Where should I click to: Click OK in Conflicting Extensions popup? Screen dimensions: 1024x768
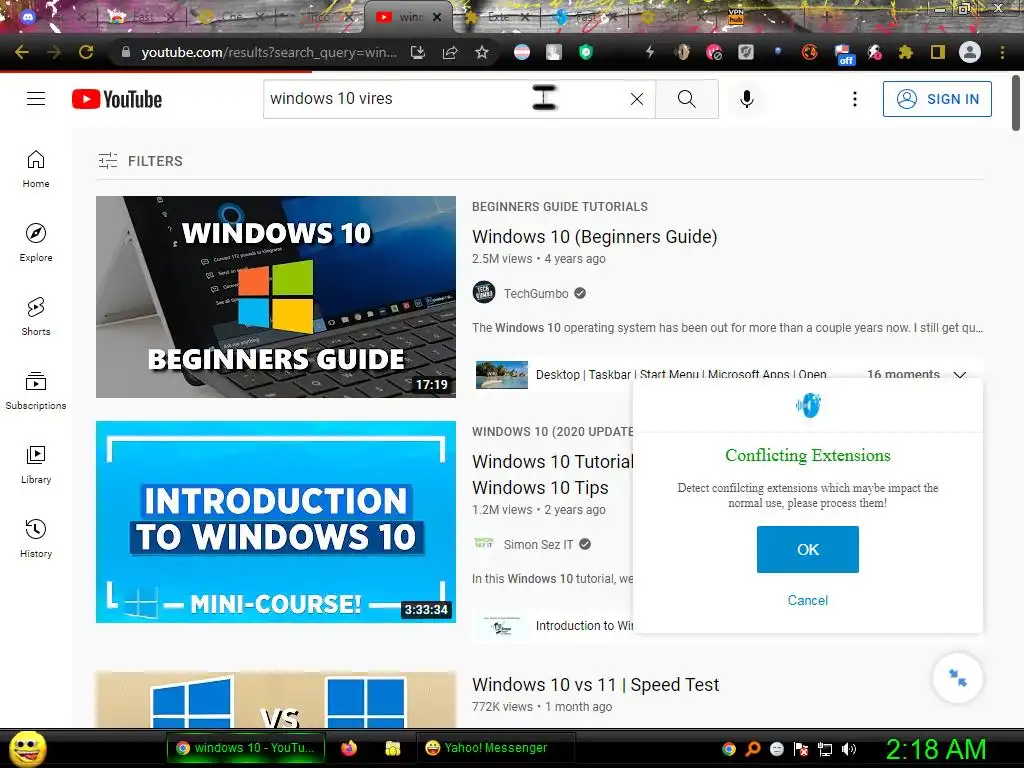pyautogui.click(x=808, y=549)
